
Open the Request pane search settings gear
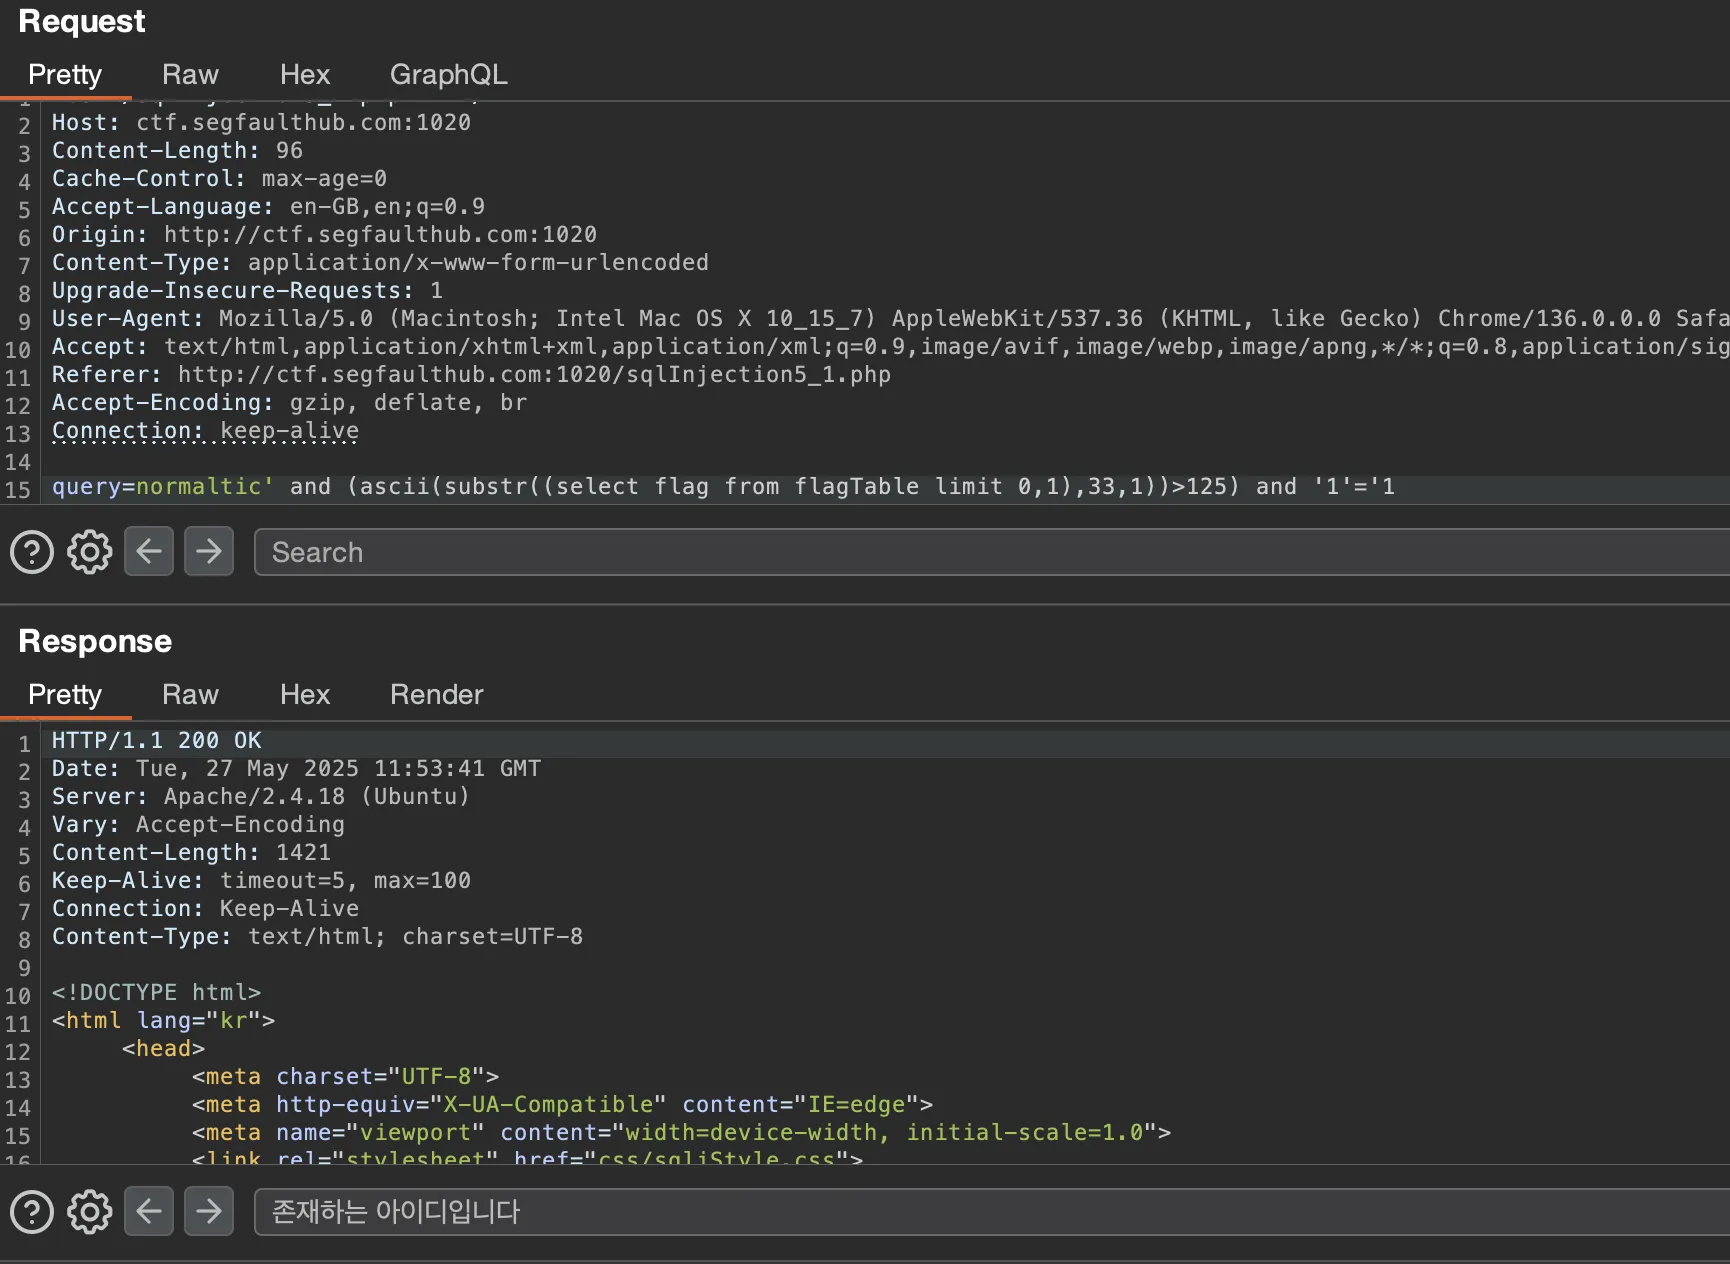pyautogui.click(x=90, y=552)
